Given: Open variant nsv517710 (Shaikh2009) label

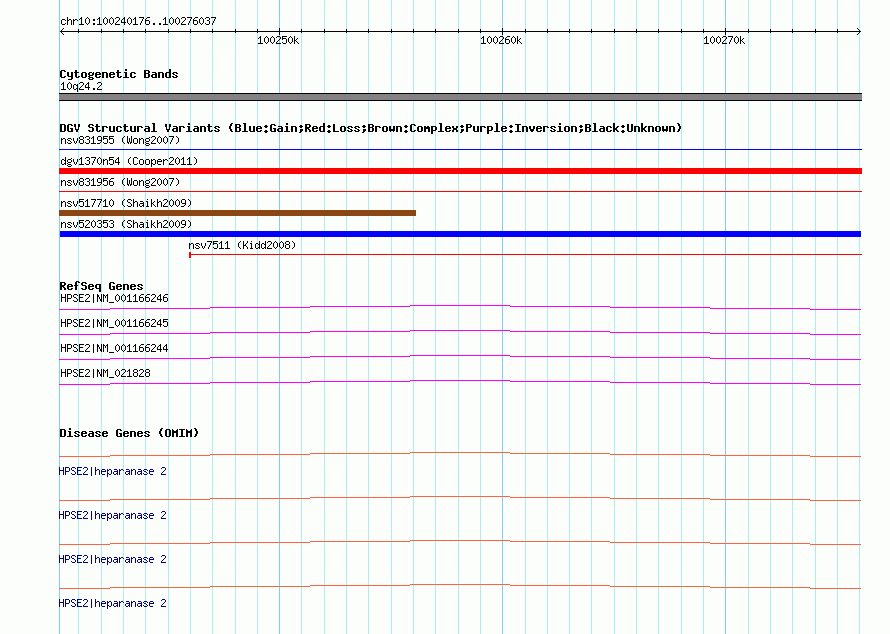Looking at the screenshot, I should tap(126, 203).
